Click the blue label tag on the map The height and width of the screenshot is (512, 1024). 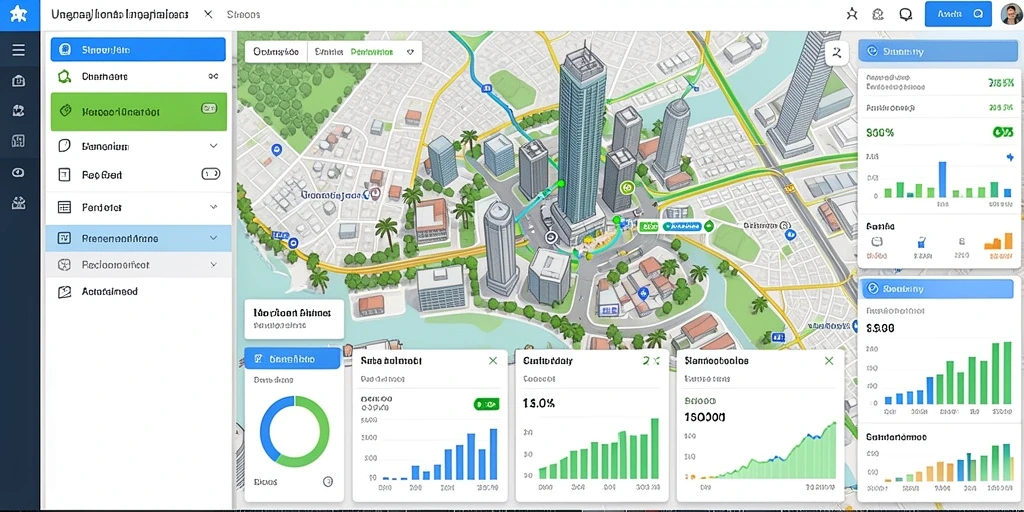(x=682, y=226)
